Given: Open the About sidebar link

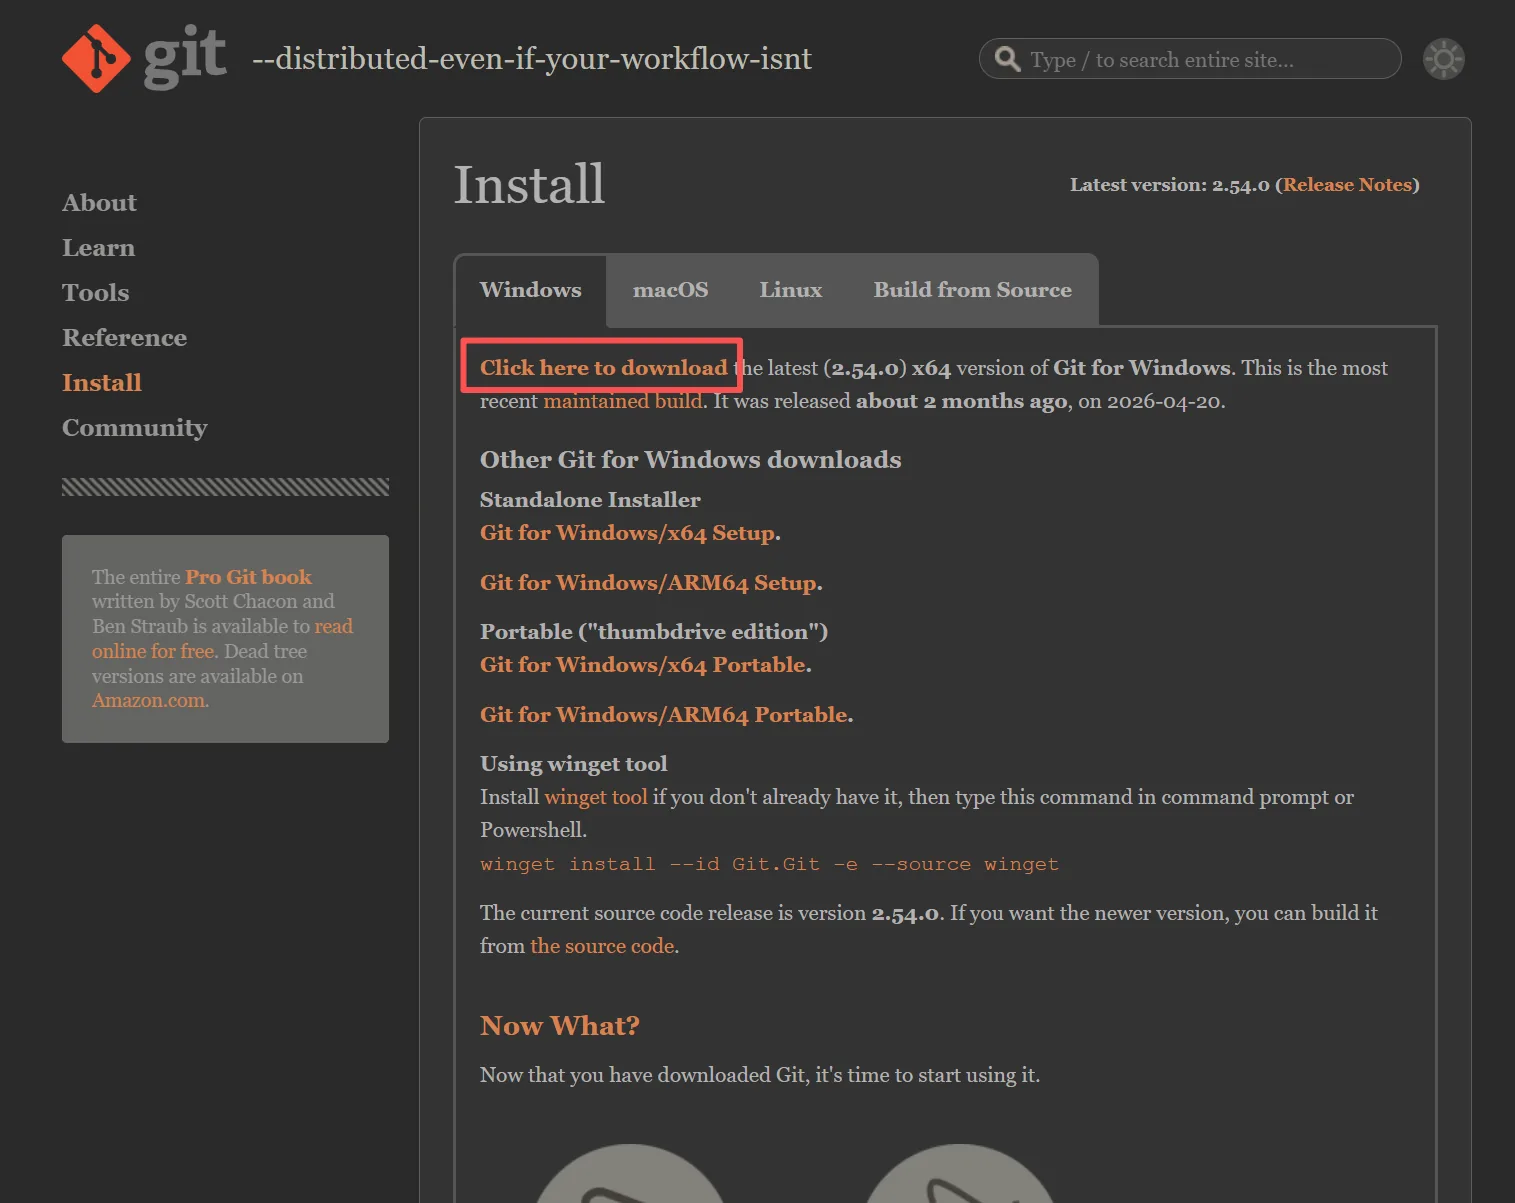Looking at the screenshot, I should [x=99, y=203].
